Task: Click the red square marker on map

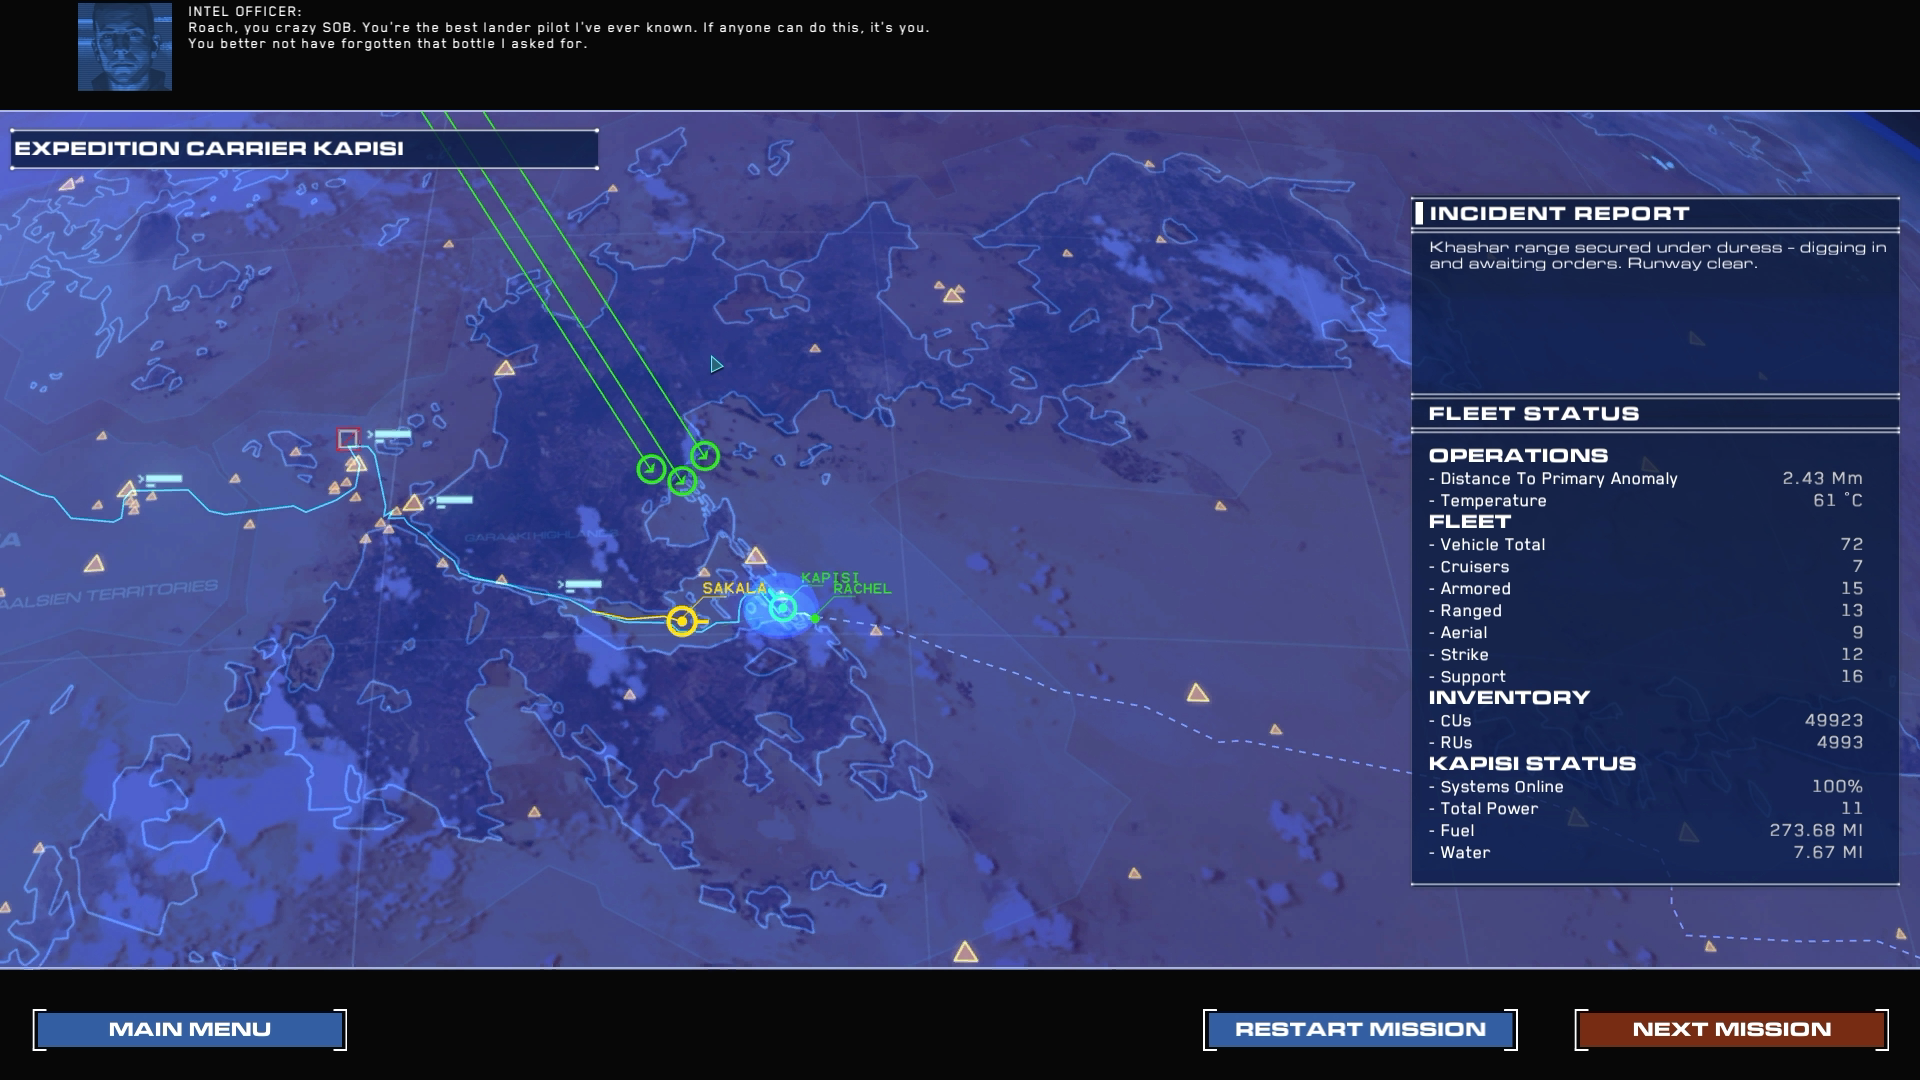Action: pos(347,438)
